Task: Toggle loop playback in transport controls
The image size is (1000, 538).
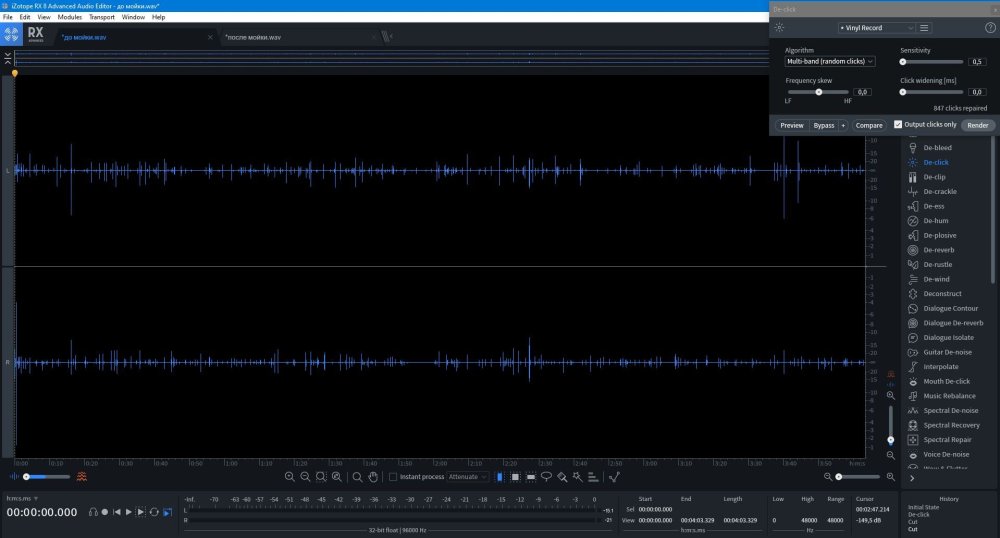Action: click(x=154, y=512)
